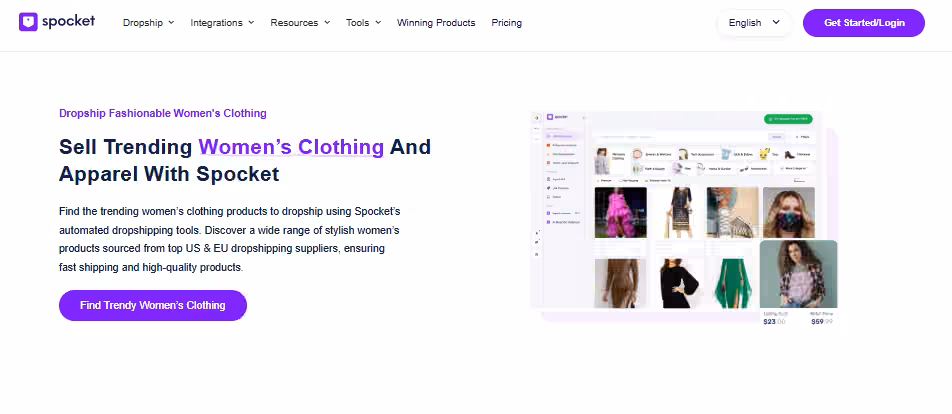Click the paragraph starting "Find the trending women's"
The width and height of the screenshot is (952, 414).
click(x=230, y=239)
